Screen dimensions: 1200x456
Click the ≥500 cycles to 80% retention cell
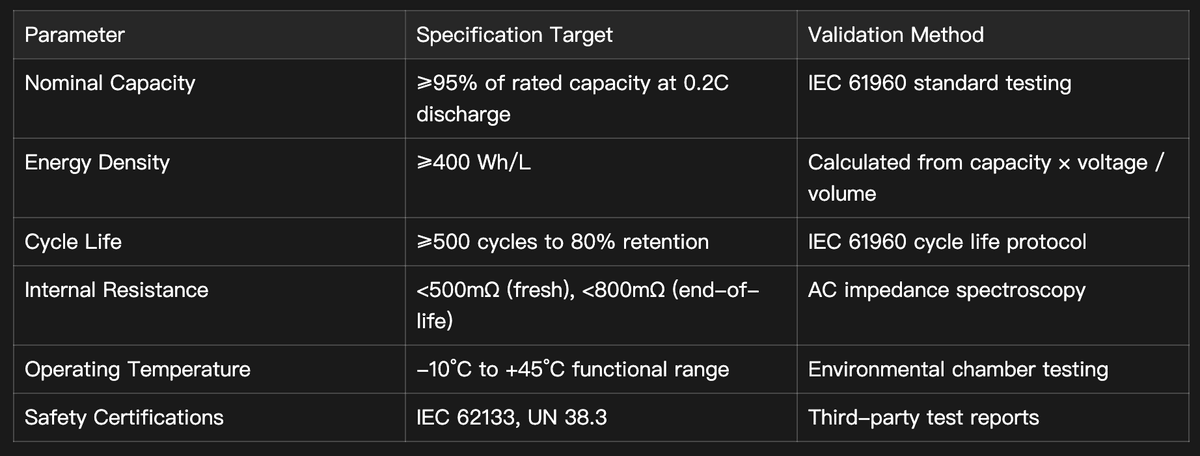[x=562, y=242]
